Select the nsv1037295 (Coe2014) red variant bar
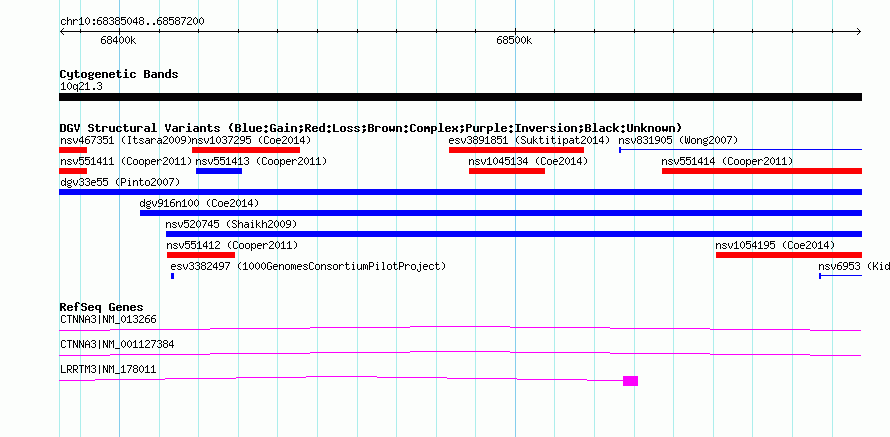 (x=246, y=150)
